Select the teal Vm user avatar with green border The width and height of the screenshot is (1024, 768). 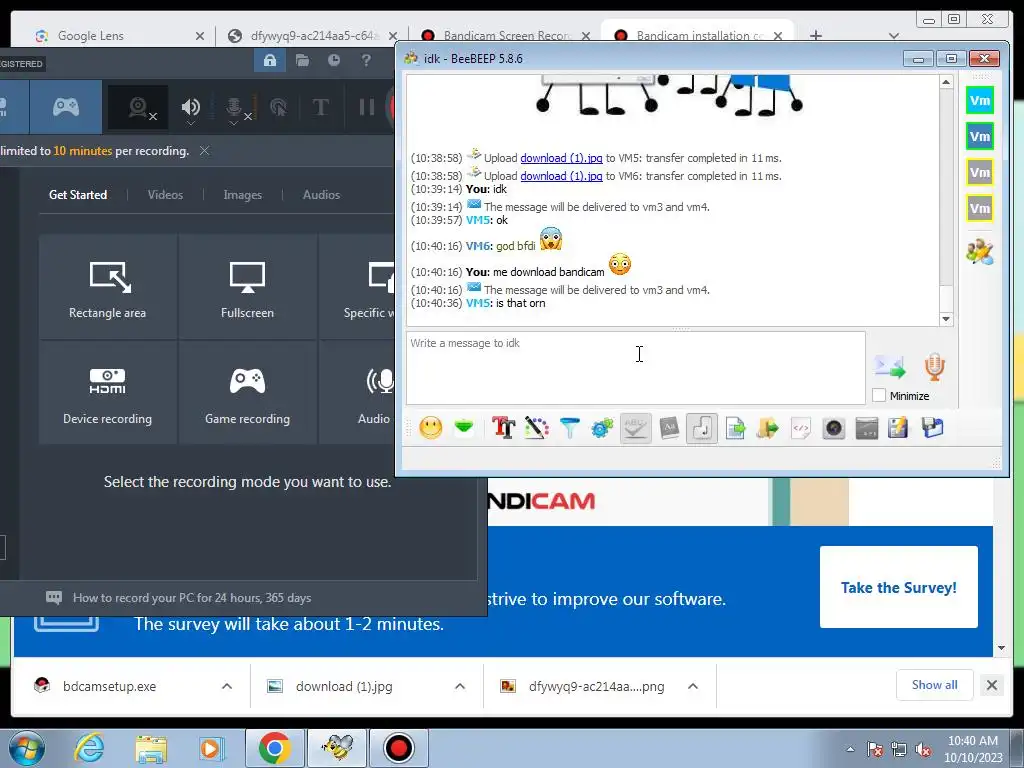coord(980,136)
